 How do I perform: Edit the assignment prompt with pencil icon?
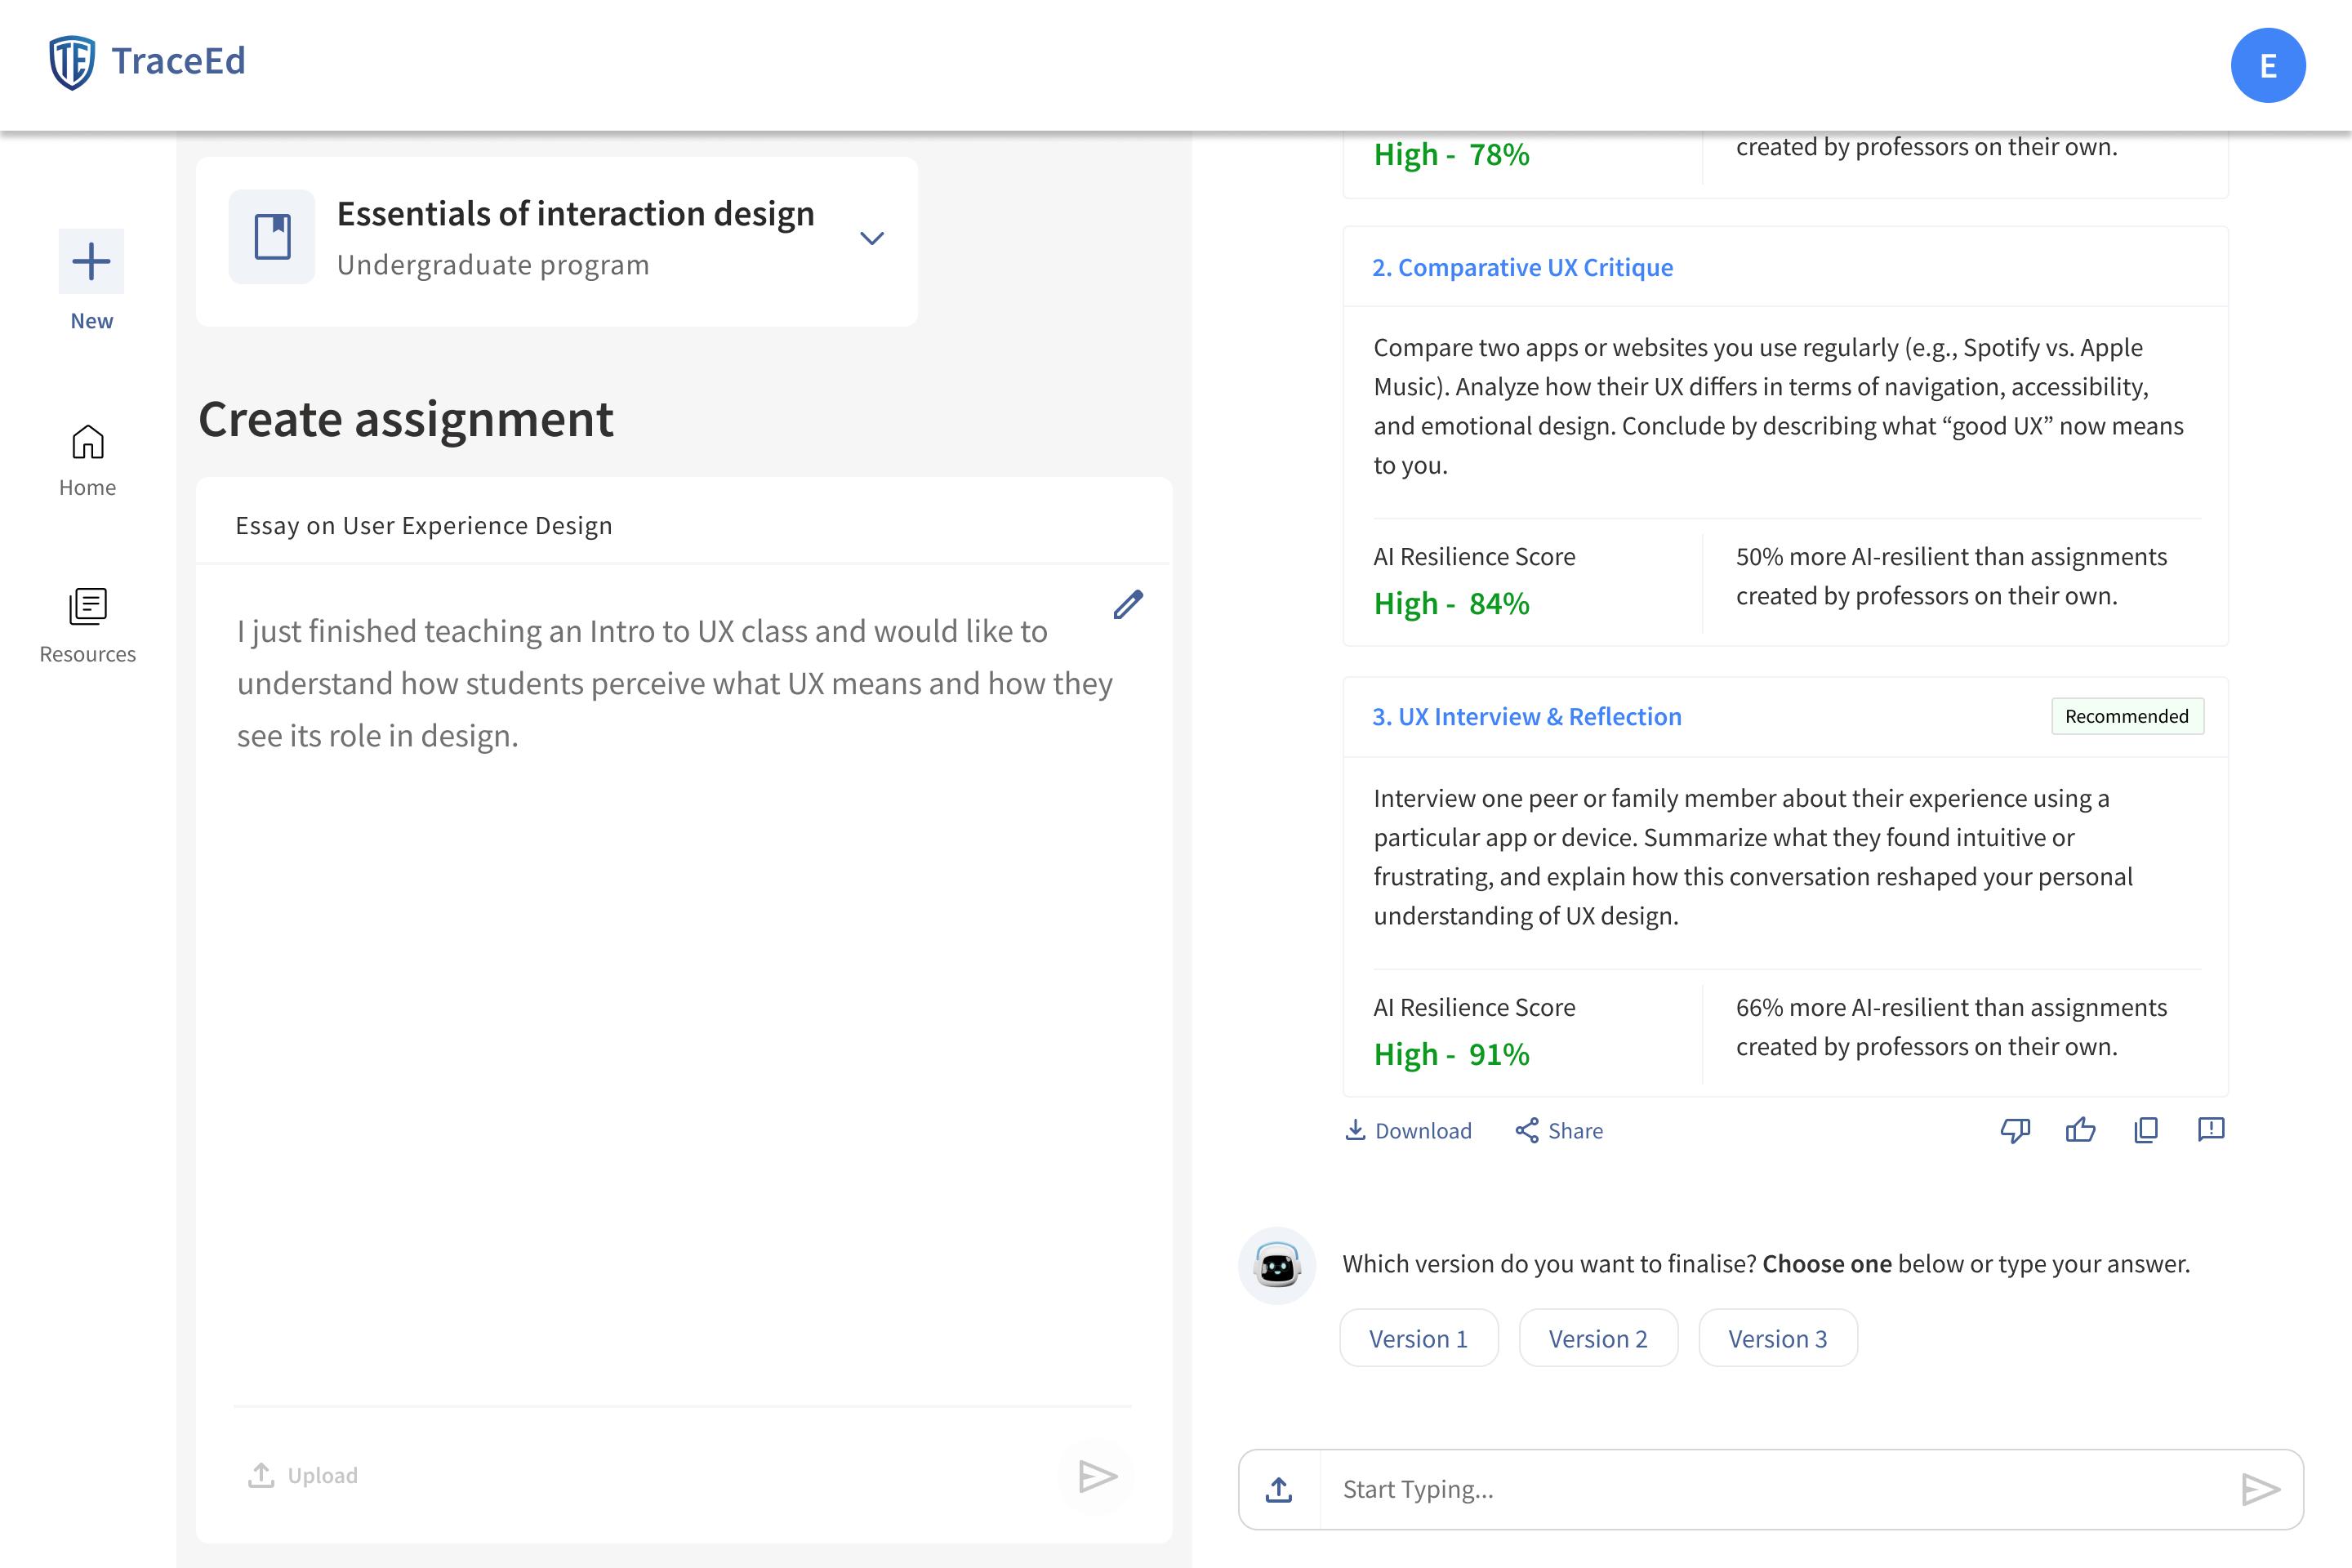pos(1128,604)
